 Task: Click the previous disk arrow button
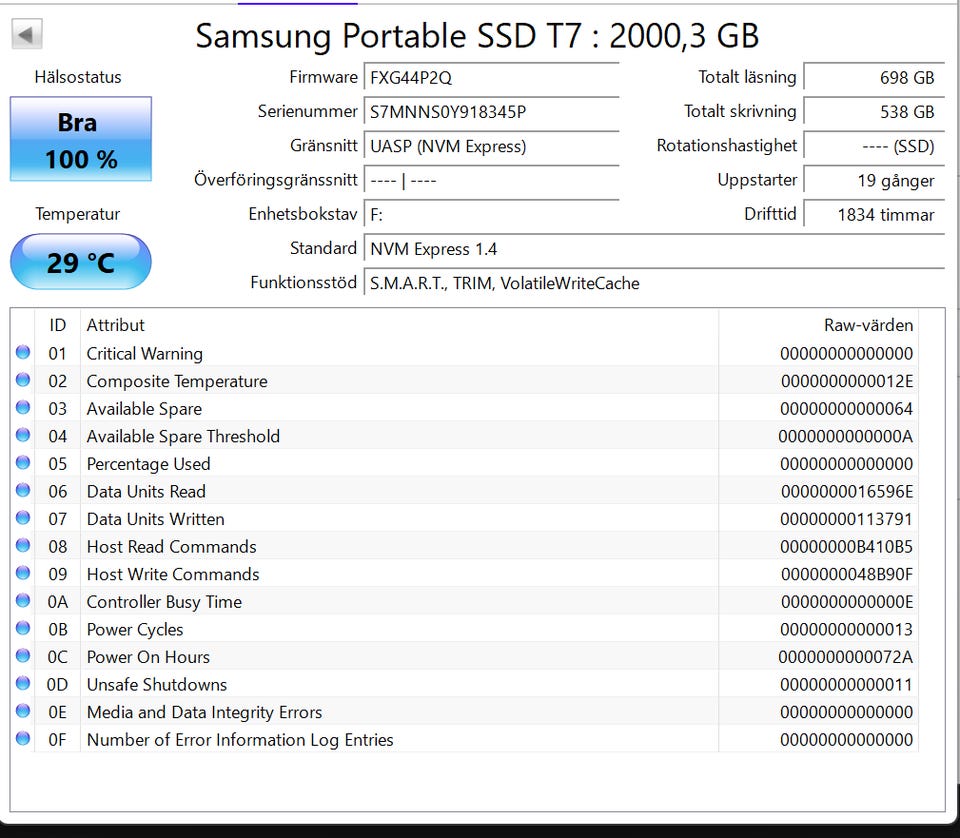coord(26,35)
